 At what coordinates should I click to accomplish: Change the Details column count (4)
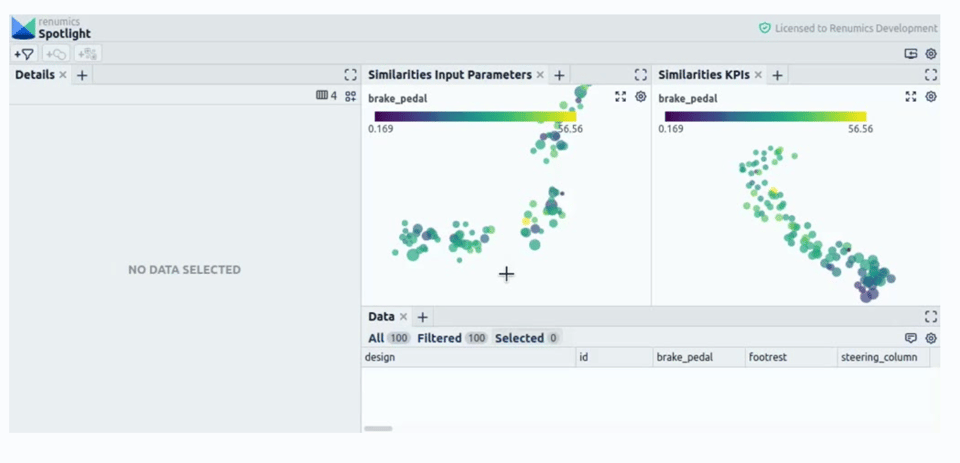[326, 96]
